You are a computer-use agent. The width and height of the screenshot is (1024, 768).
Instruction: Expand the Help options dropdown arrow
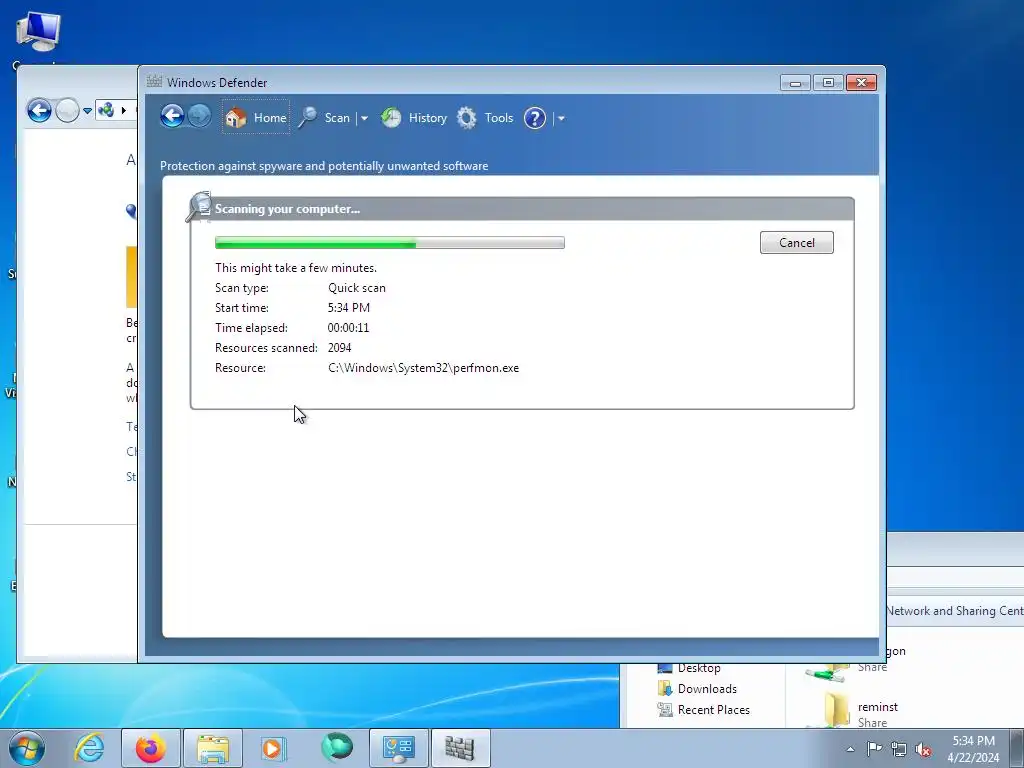pyautogui.click(x=561, y=118)
